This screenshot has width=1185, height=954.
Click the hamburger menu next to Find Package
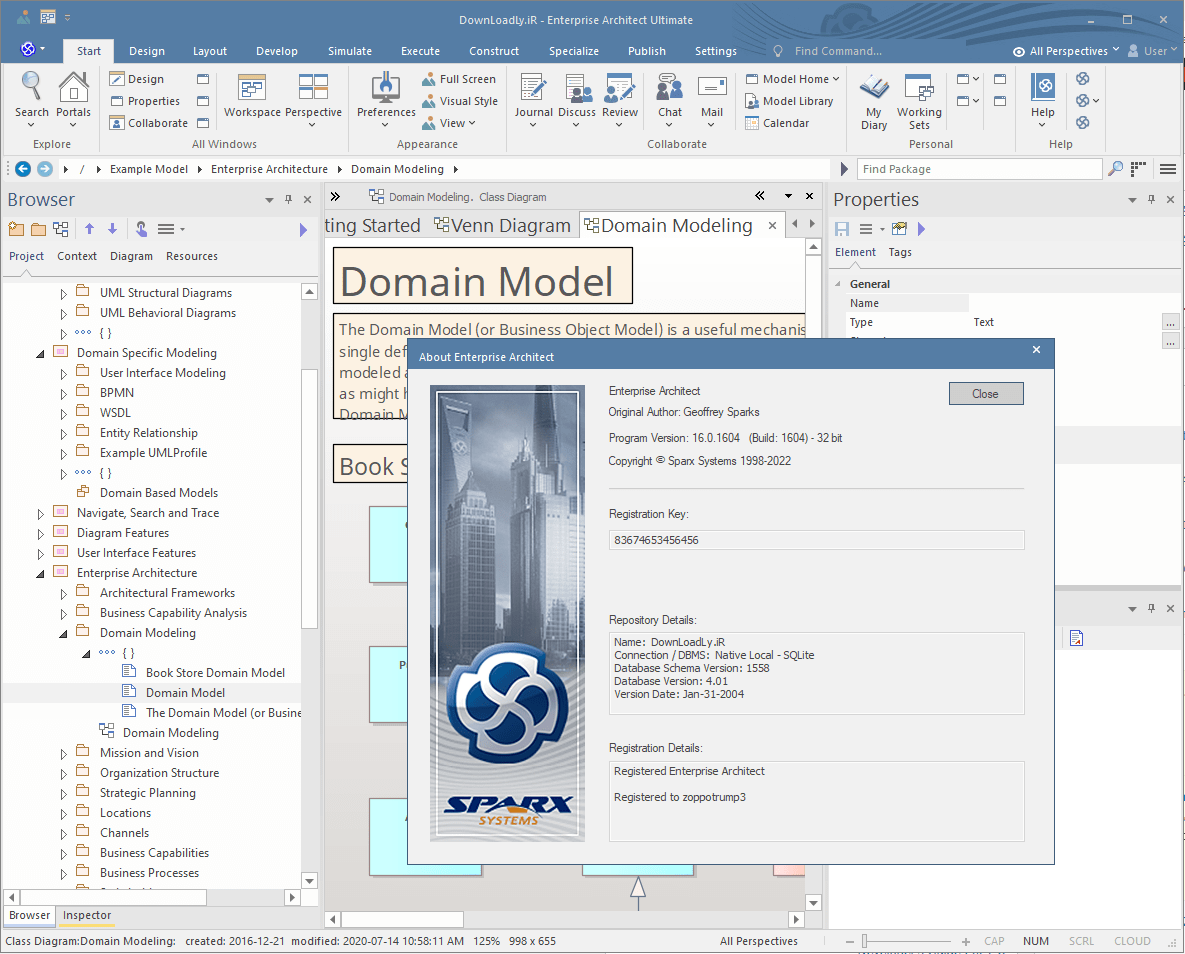point(1168,169)
